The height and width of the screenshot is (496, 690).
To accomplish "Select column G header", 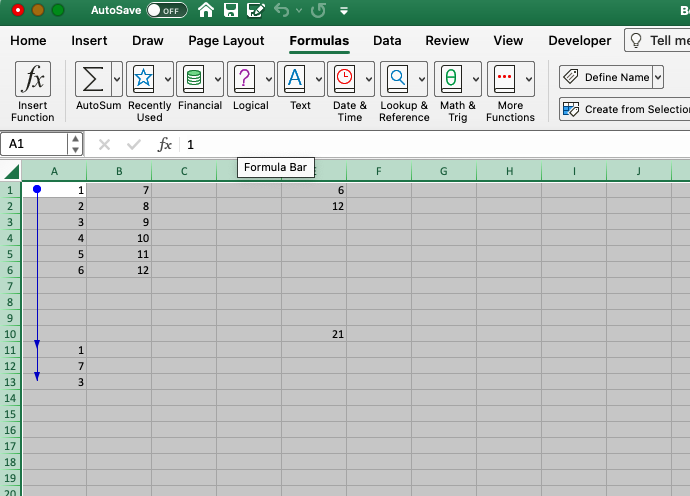I will (444, 171).
